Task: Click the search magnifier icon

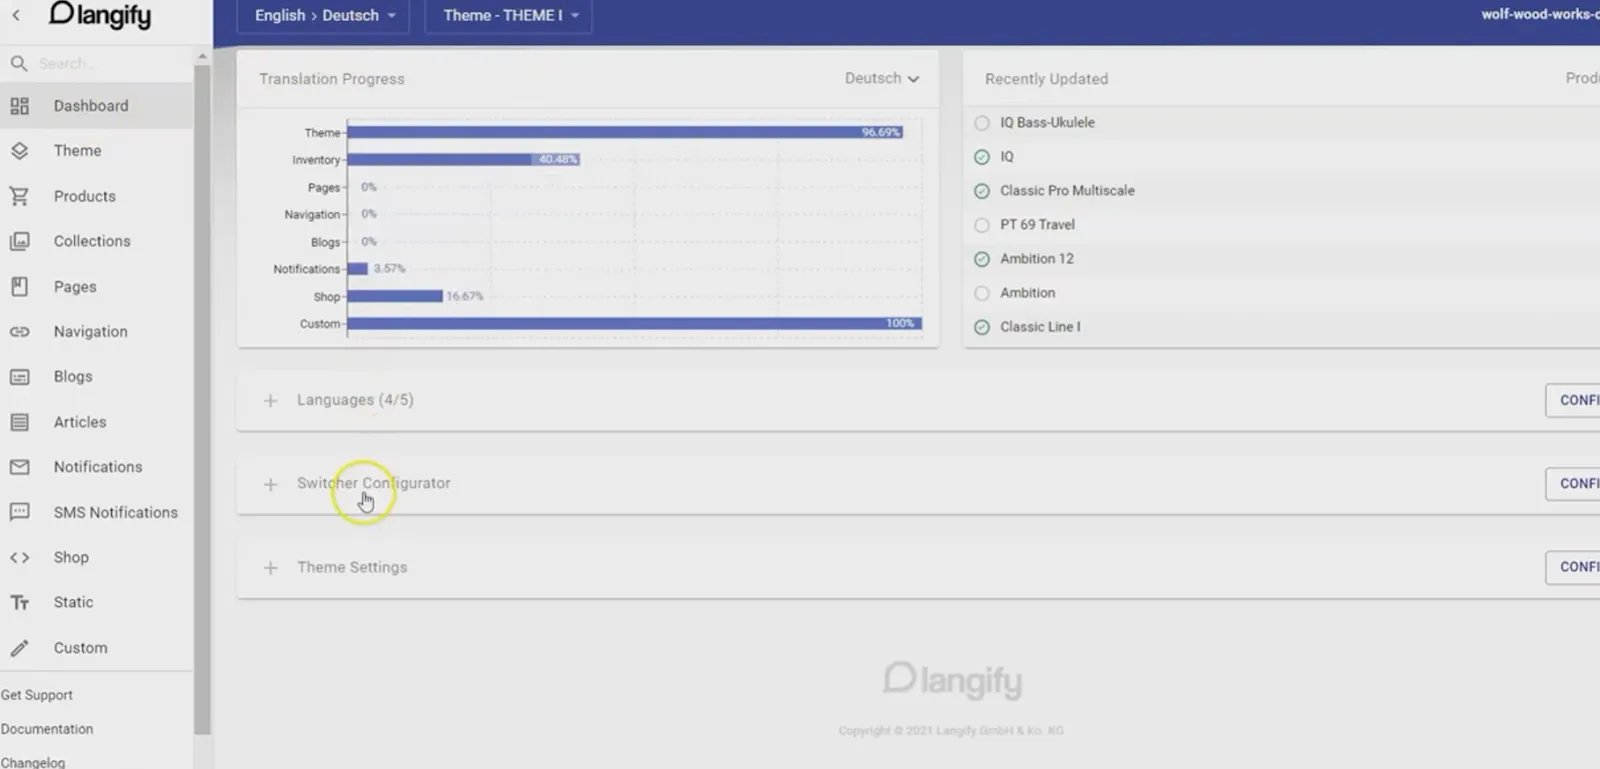Action: click(19, 63)
